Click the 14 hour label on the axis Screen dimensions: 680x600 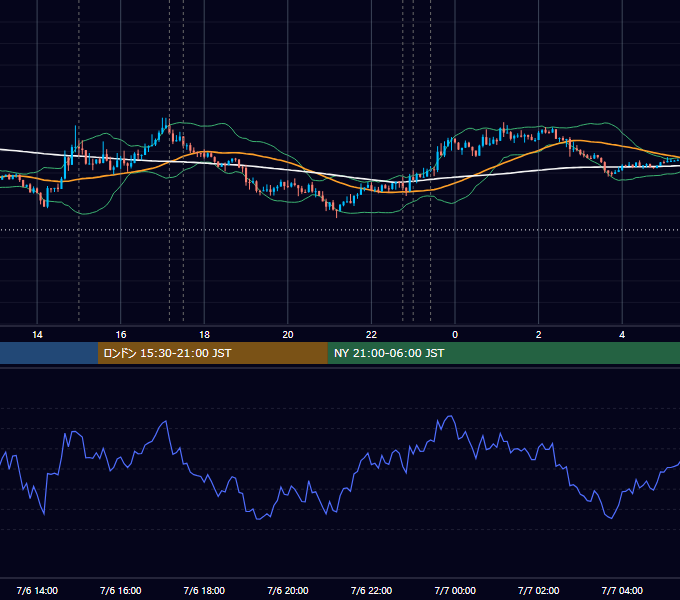(x=37, y=335)
